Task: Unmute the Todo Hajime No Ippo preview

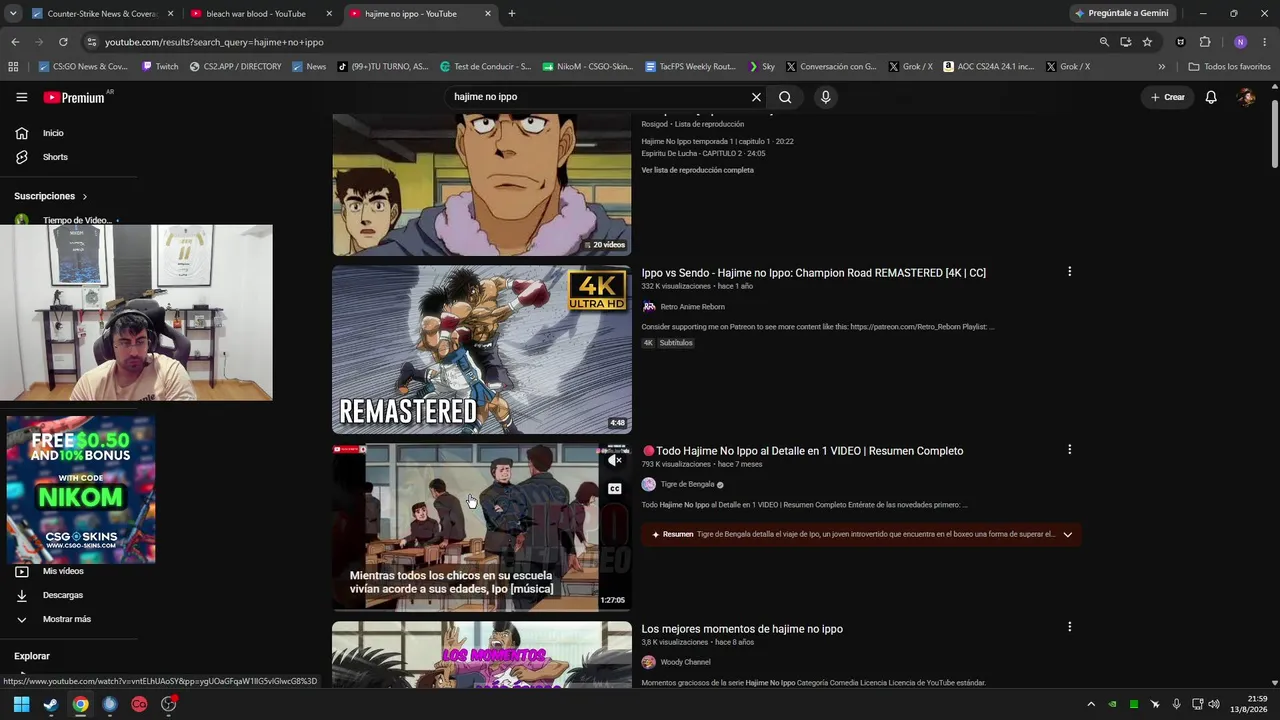Action: pos(614,461)
